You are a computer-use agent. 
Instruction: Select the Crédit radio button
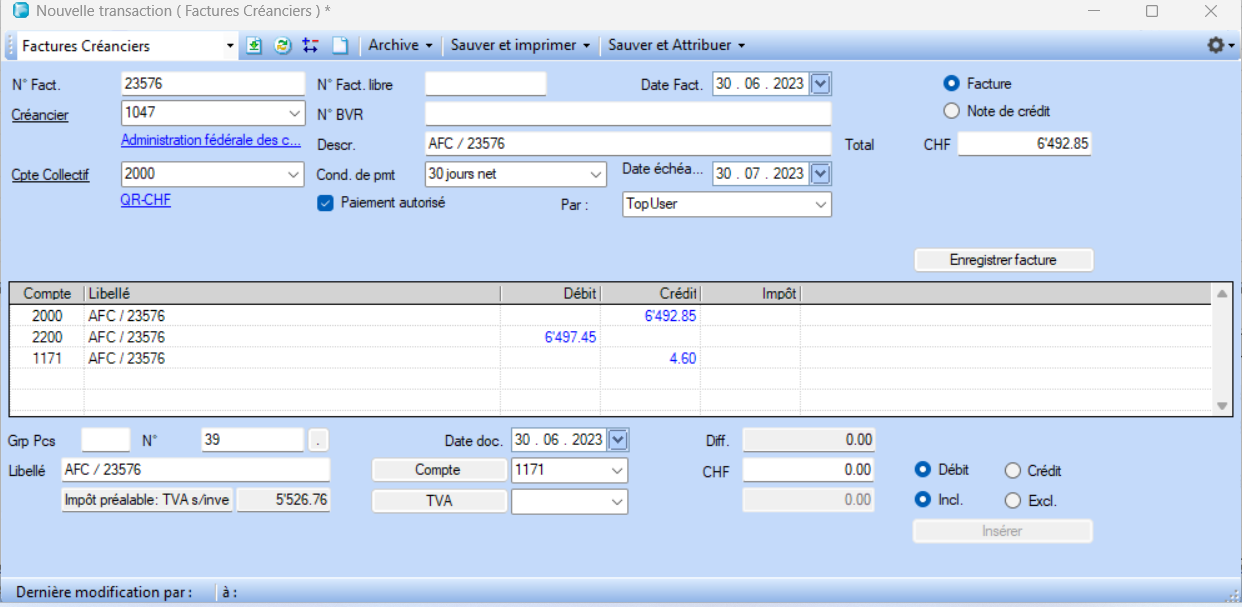[x=1012, y=471]
